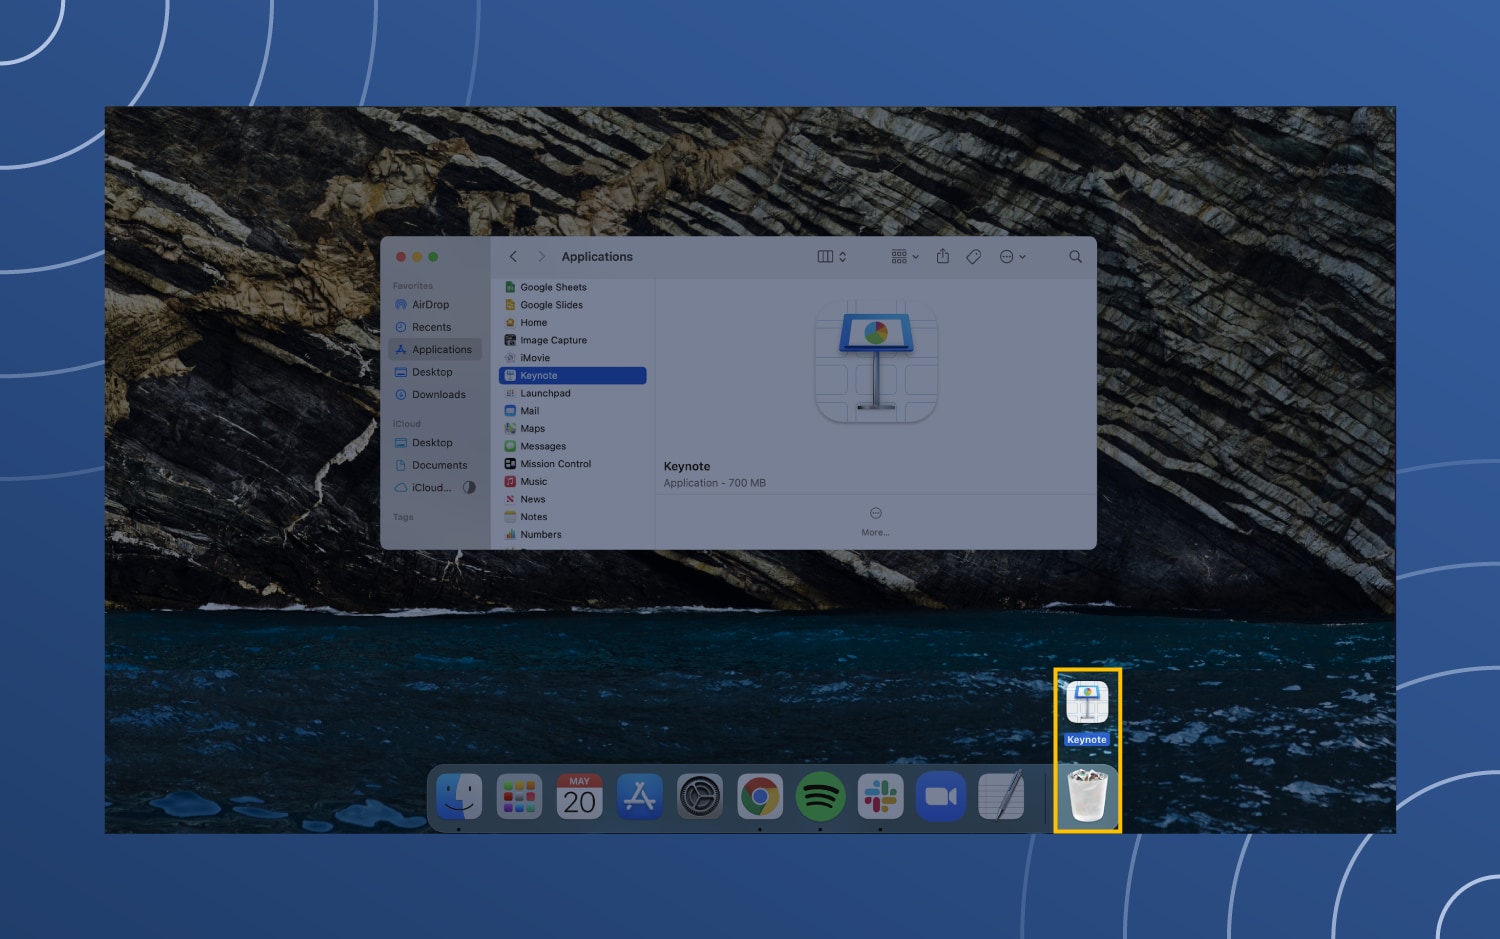Viewport: 1500px width, 939px height.
Task: Open Spotify in the Dock
Action: tap(820, 797)
